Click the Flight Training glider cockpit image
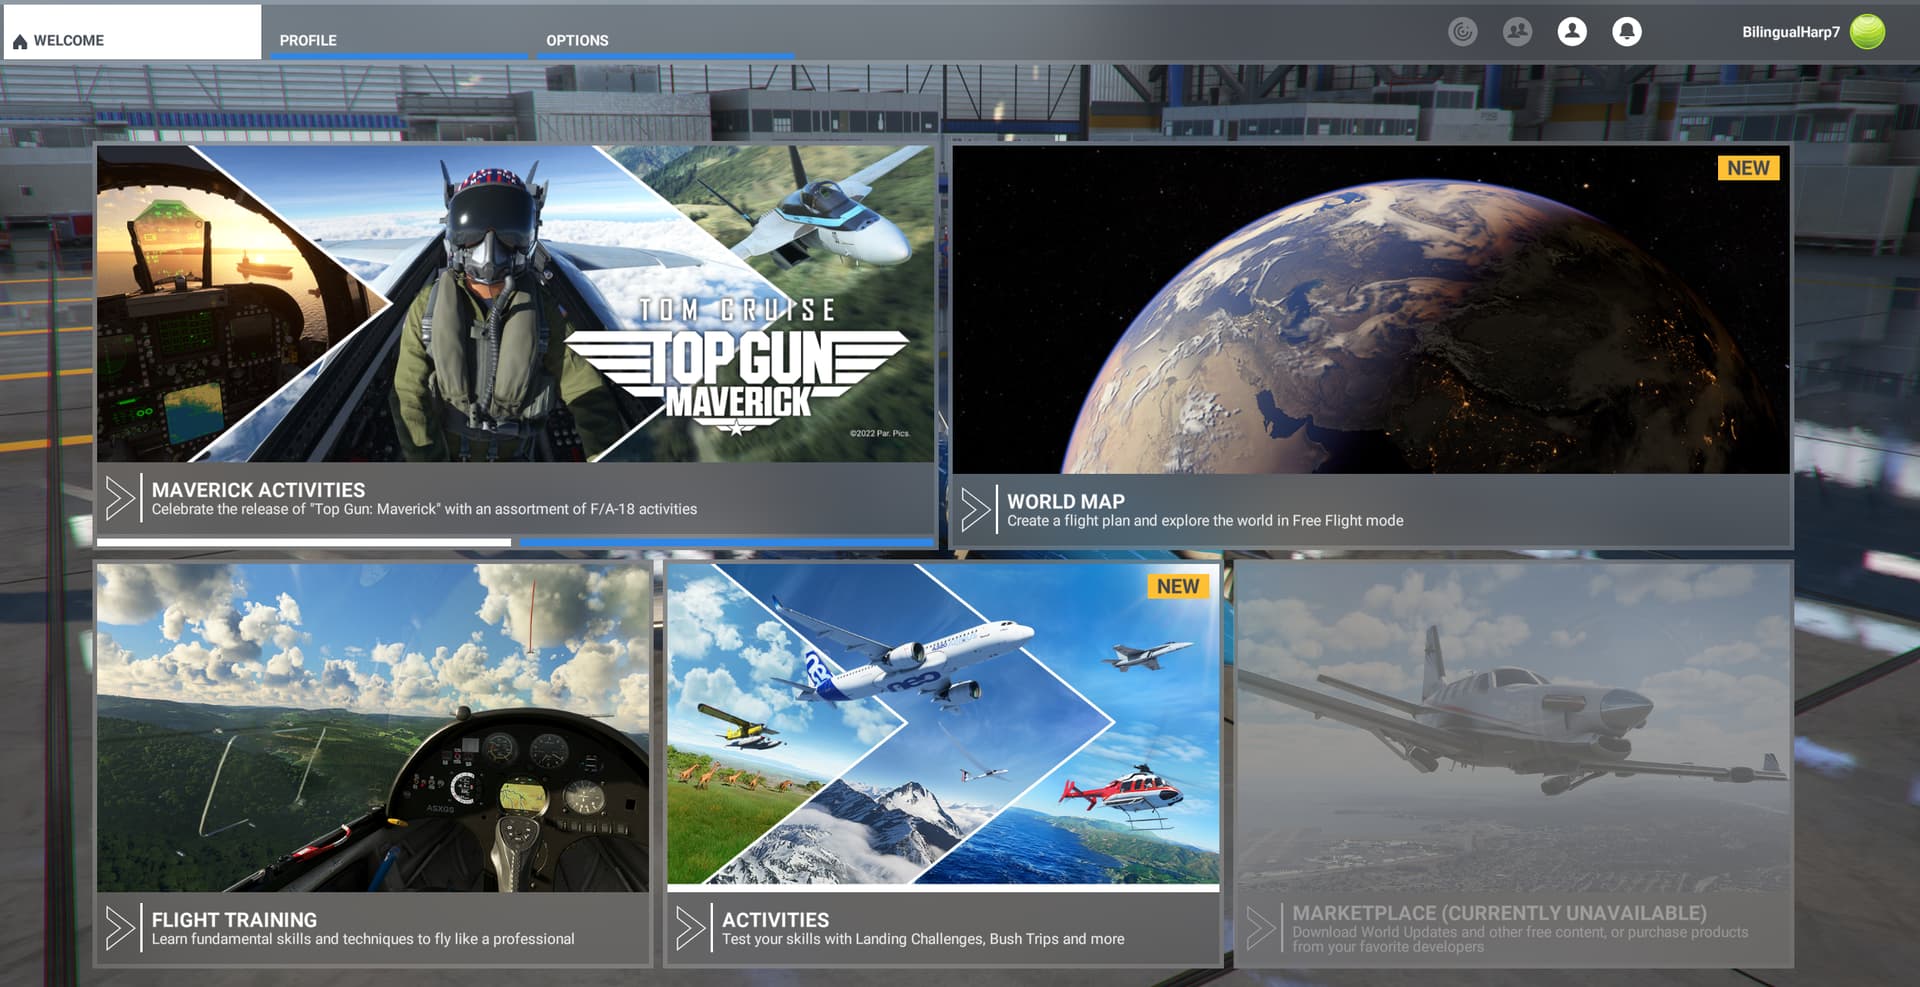 point(372,727)
